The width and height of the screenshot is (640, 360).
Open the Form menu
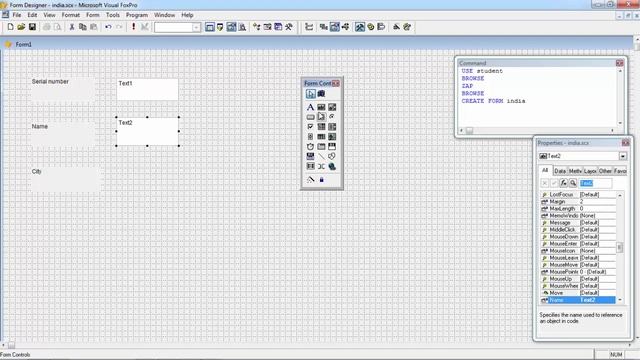(93, 15)
